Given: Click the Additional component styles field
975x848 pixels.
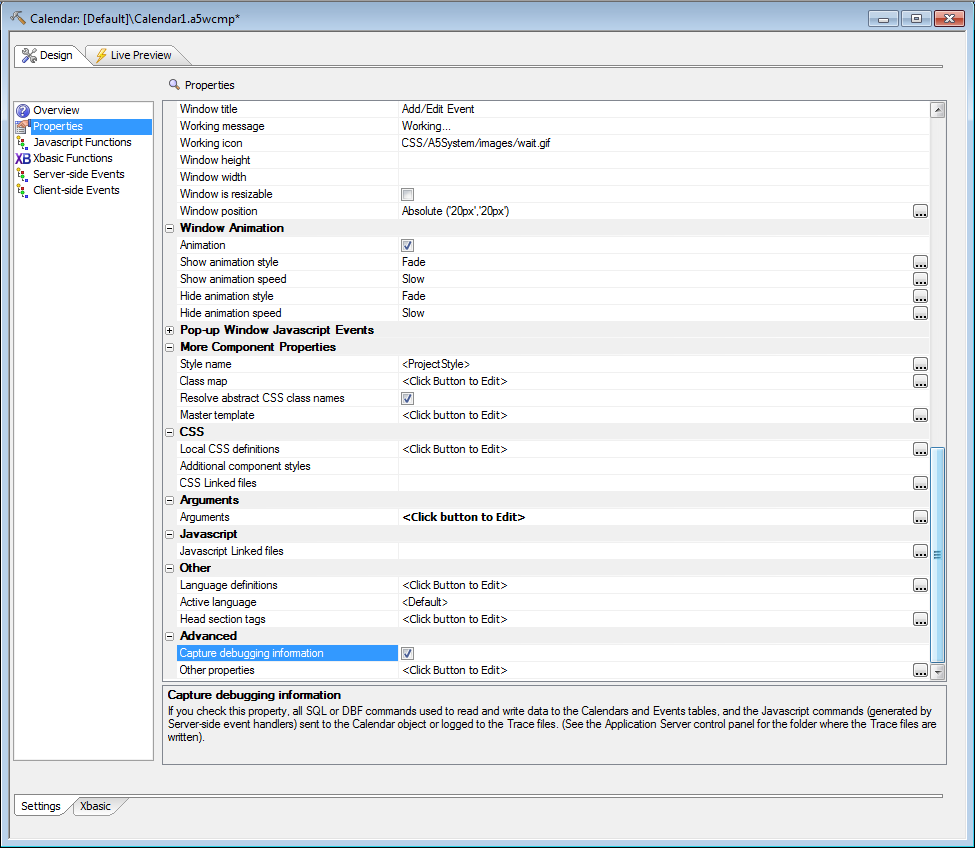Looking at the screenshot, I should (663, 466).
